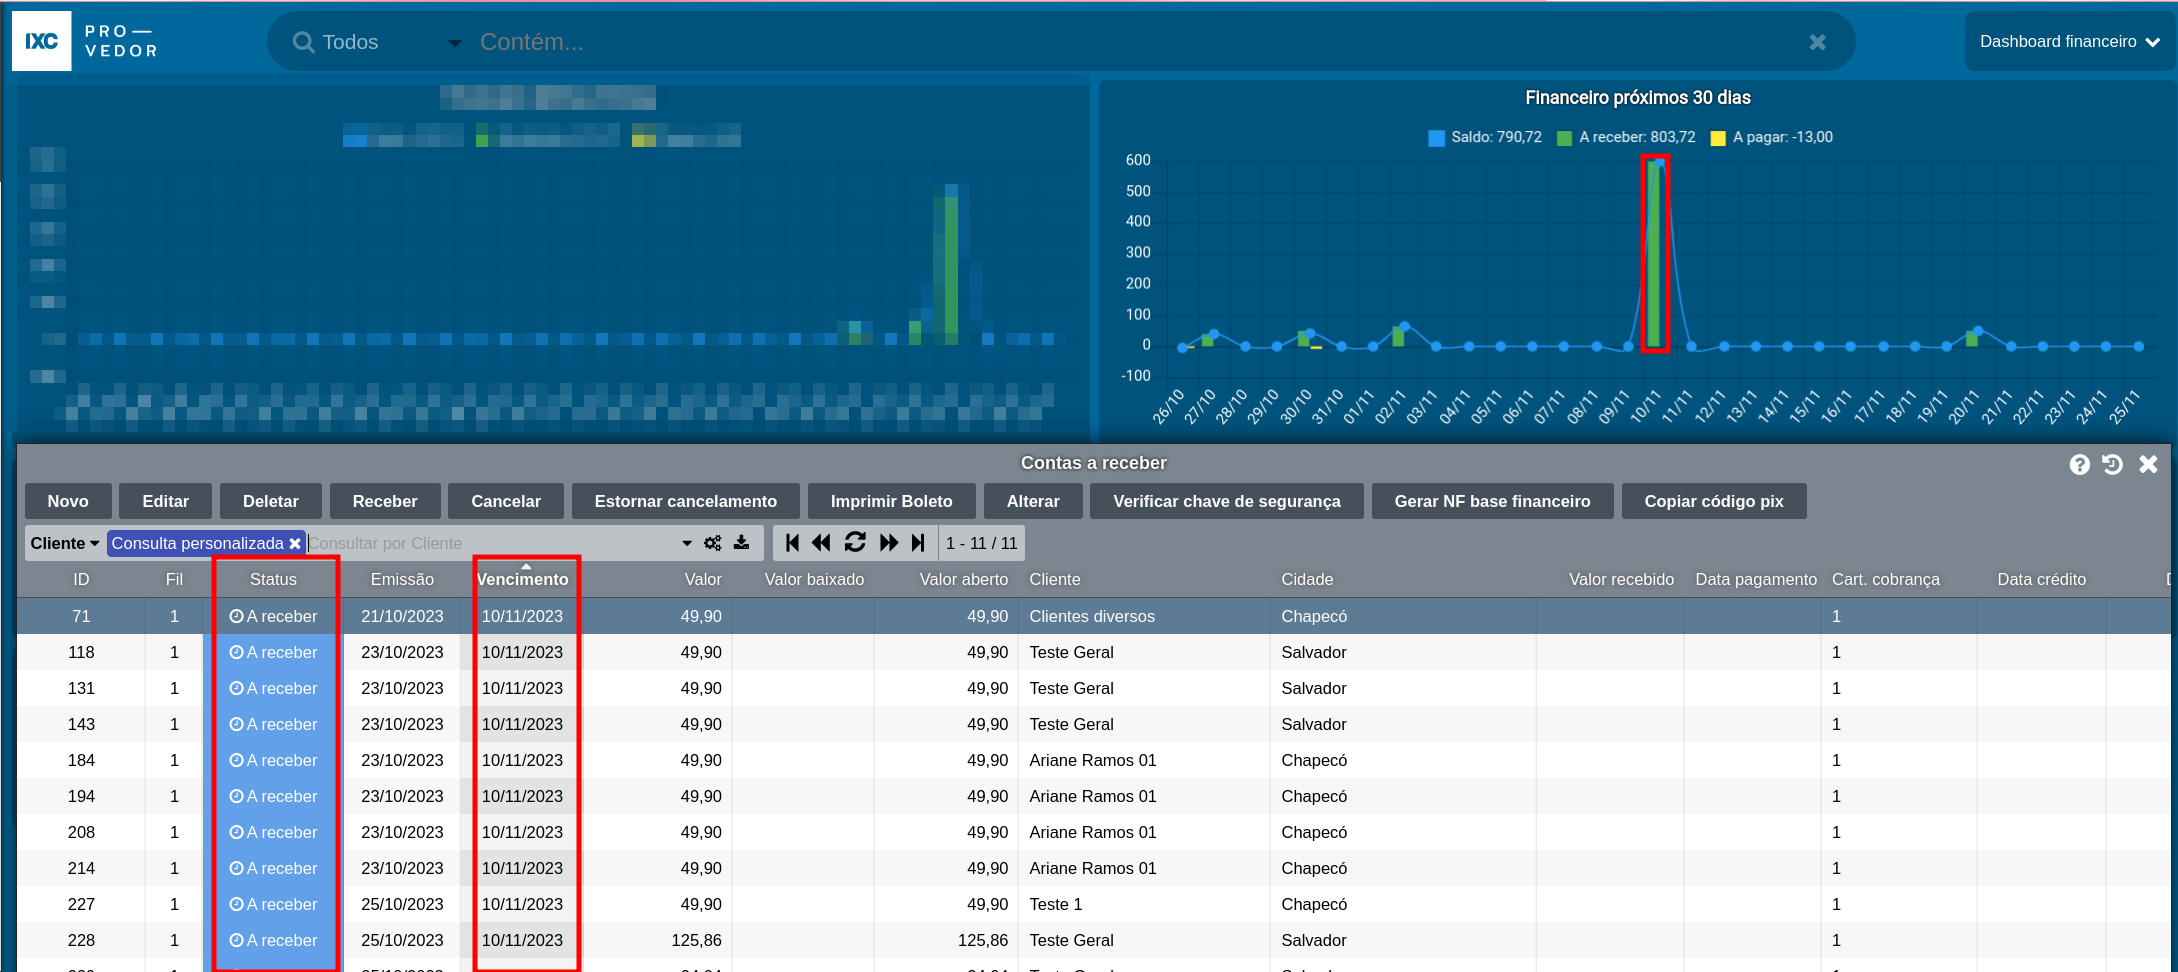Click the Deletar button
The image size is (2178, 972).
tap(271, 501)
